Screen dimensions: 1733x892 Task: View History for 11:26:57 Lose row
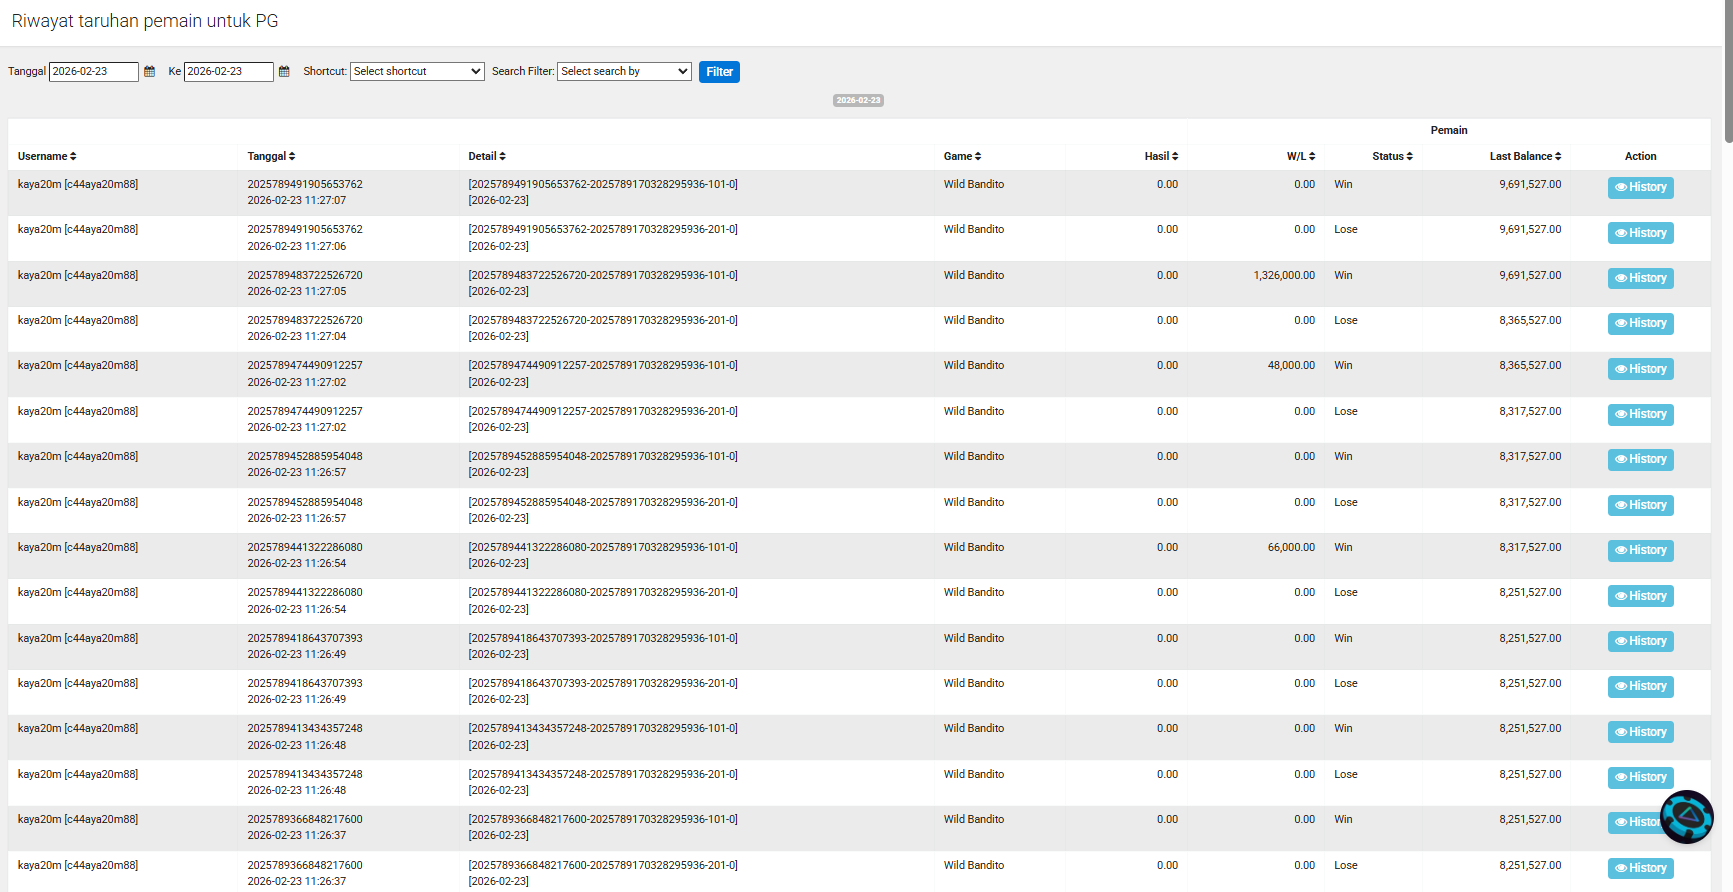click(1640, 506)
